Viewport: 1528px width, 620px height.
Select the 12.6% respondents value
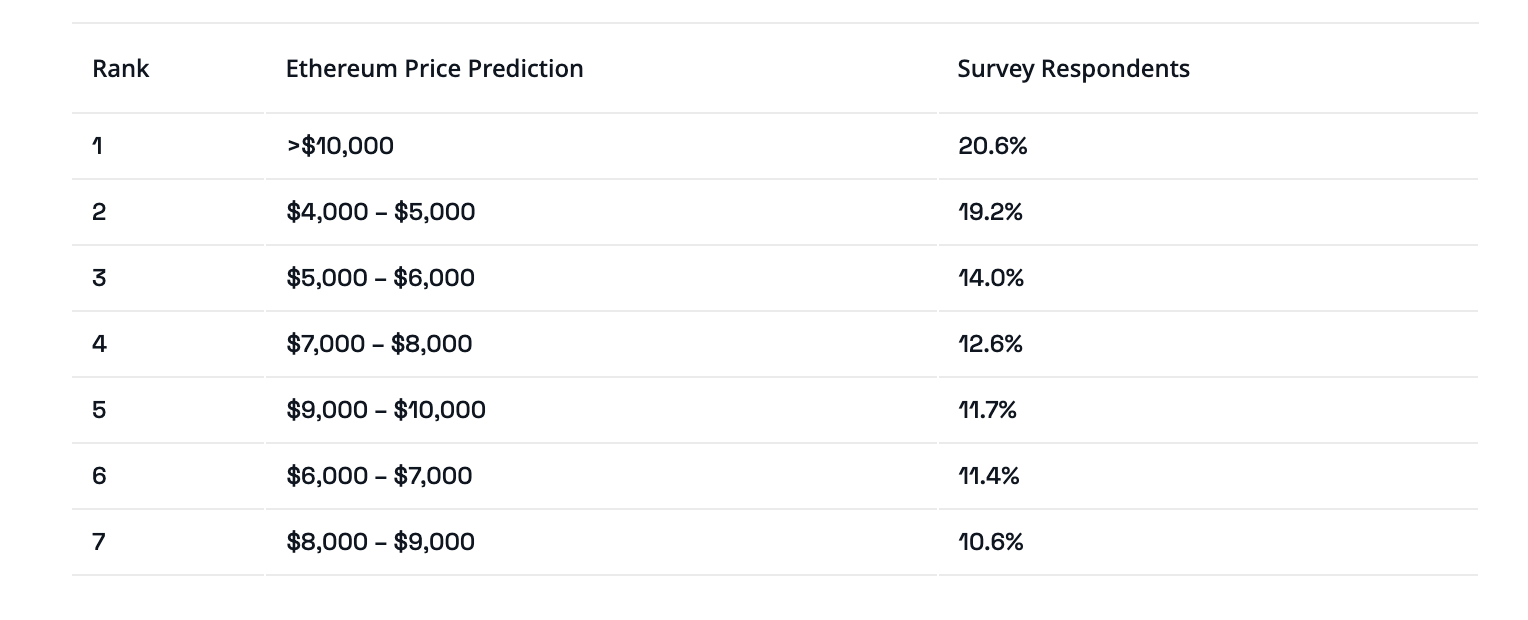tap(990, 344)
